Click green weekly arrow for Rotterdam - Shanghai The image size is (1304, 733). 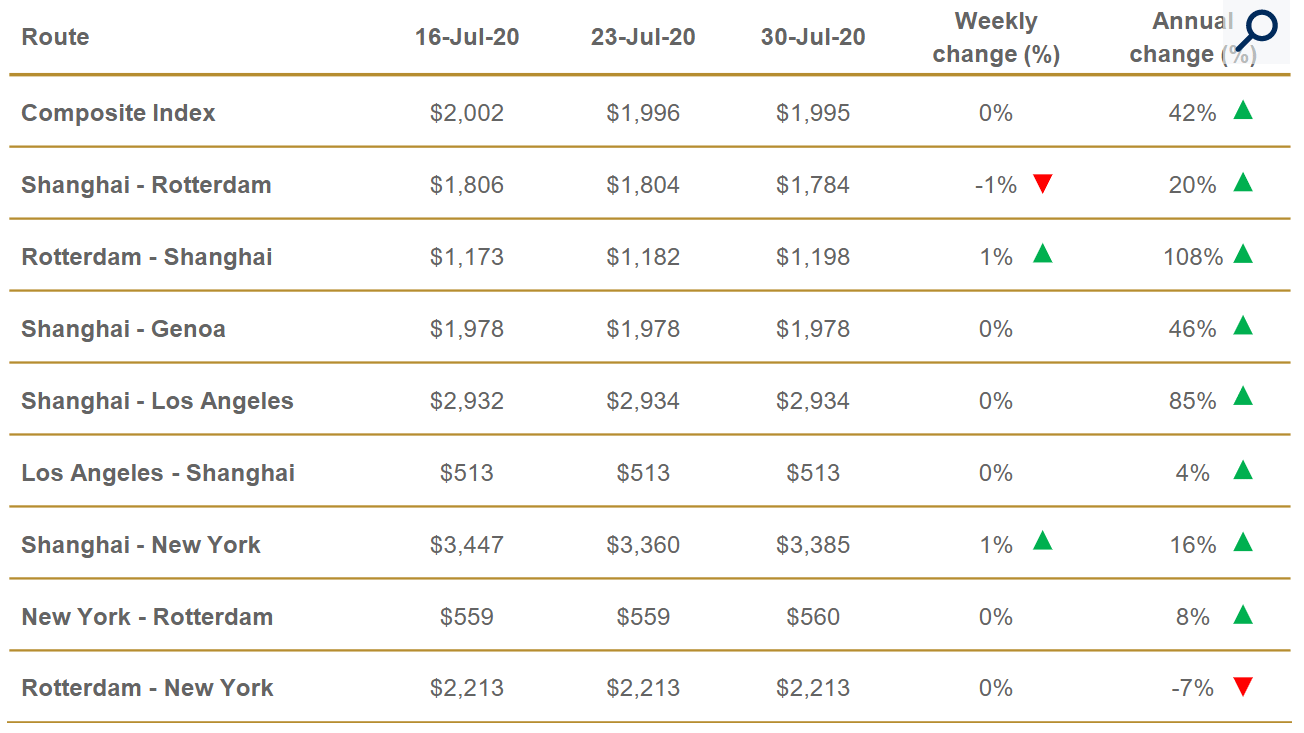(x=1043, y=254)
